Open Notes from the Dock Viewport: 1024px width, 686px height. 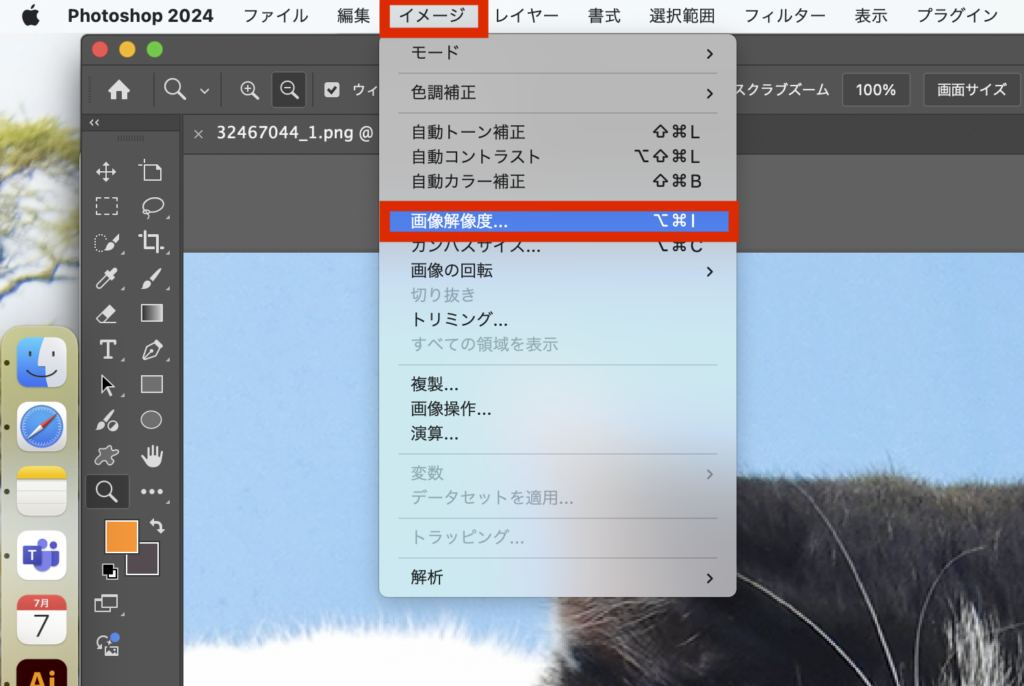point(42,491)
